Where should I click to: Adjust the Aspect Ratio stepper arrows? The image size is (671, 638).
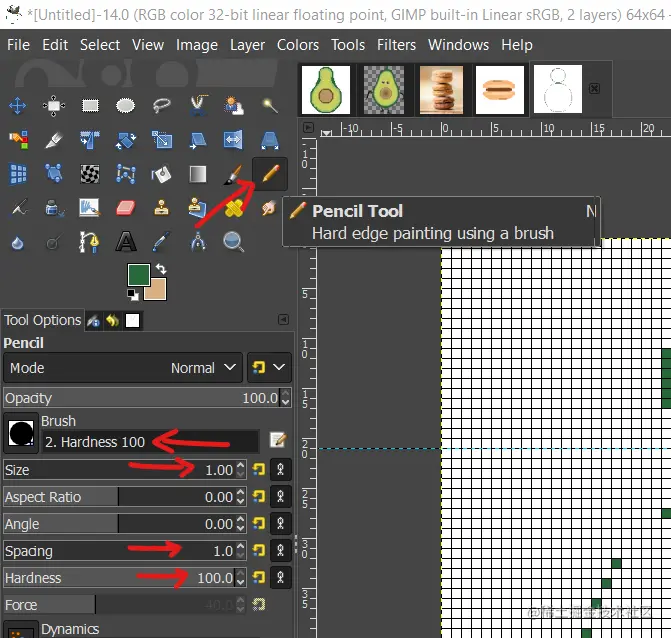tap(240, 497)
